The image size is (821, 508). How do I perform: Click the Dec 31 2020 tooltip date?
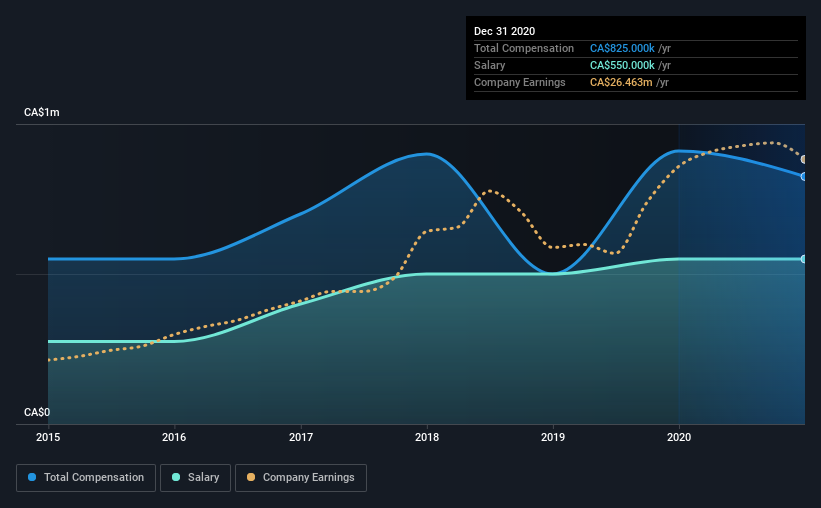(504, 31)
